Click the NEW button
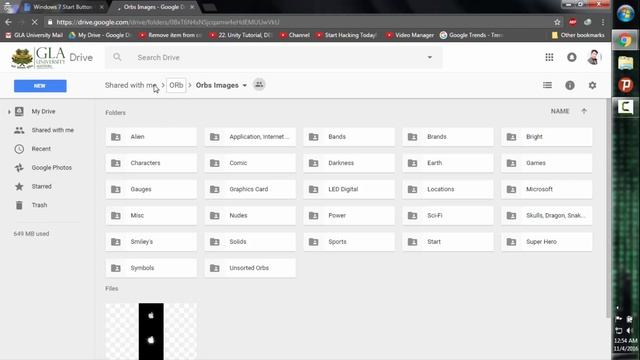This screenshot has width=640, height=360. click(x=40, y=86)
